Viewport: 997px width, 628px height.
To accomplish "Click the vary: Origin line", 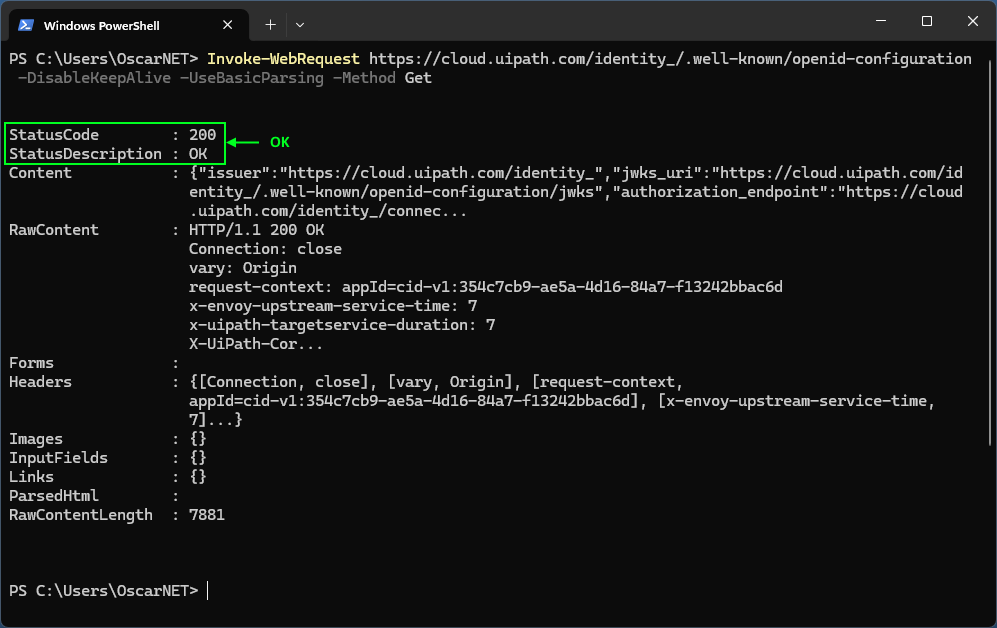I will [243, 268].
